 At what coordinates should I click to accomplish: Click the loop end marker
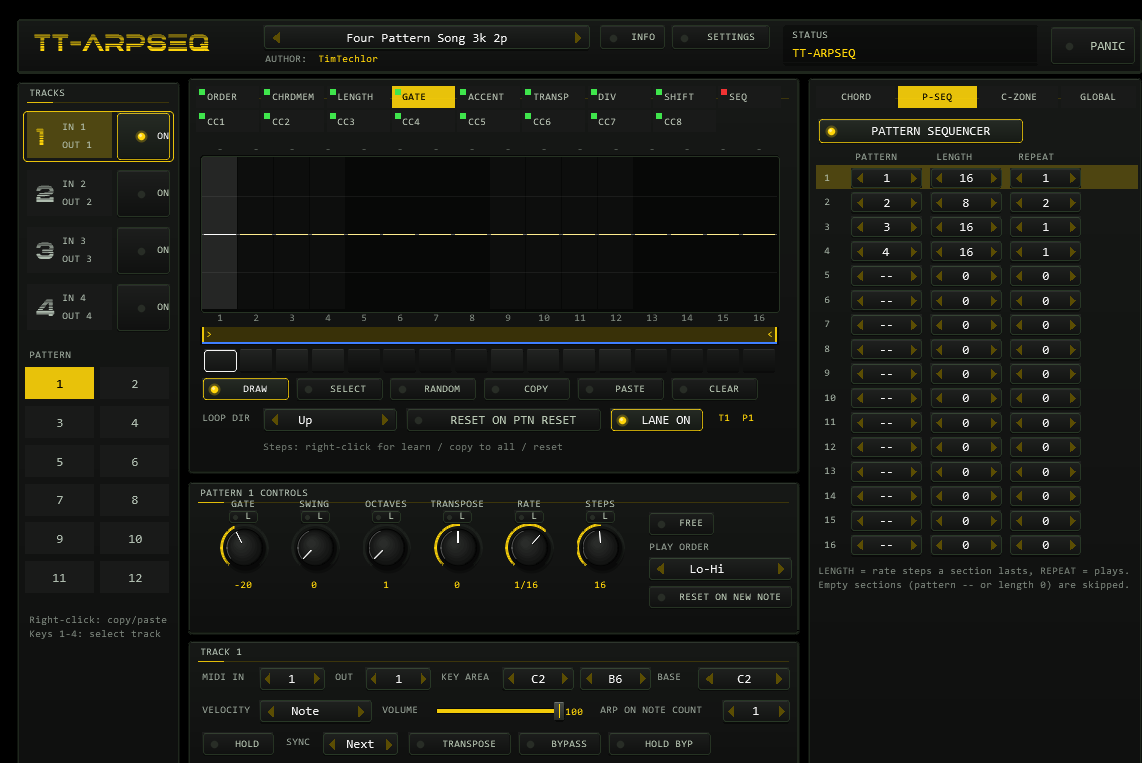(x=771, y=334)
